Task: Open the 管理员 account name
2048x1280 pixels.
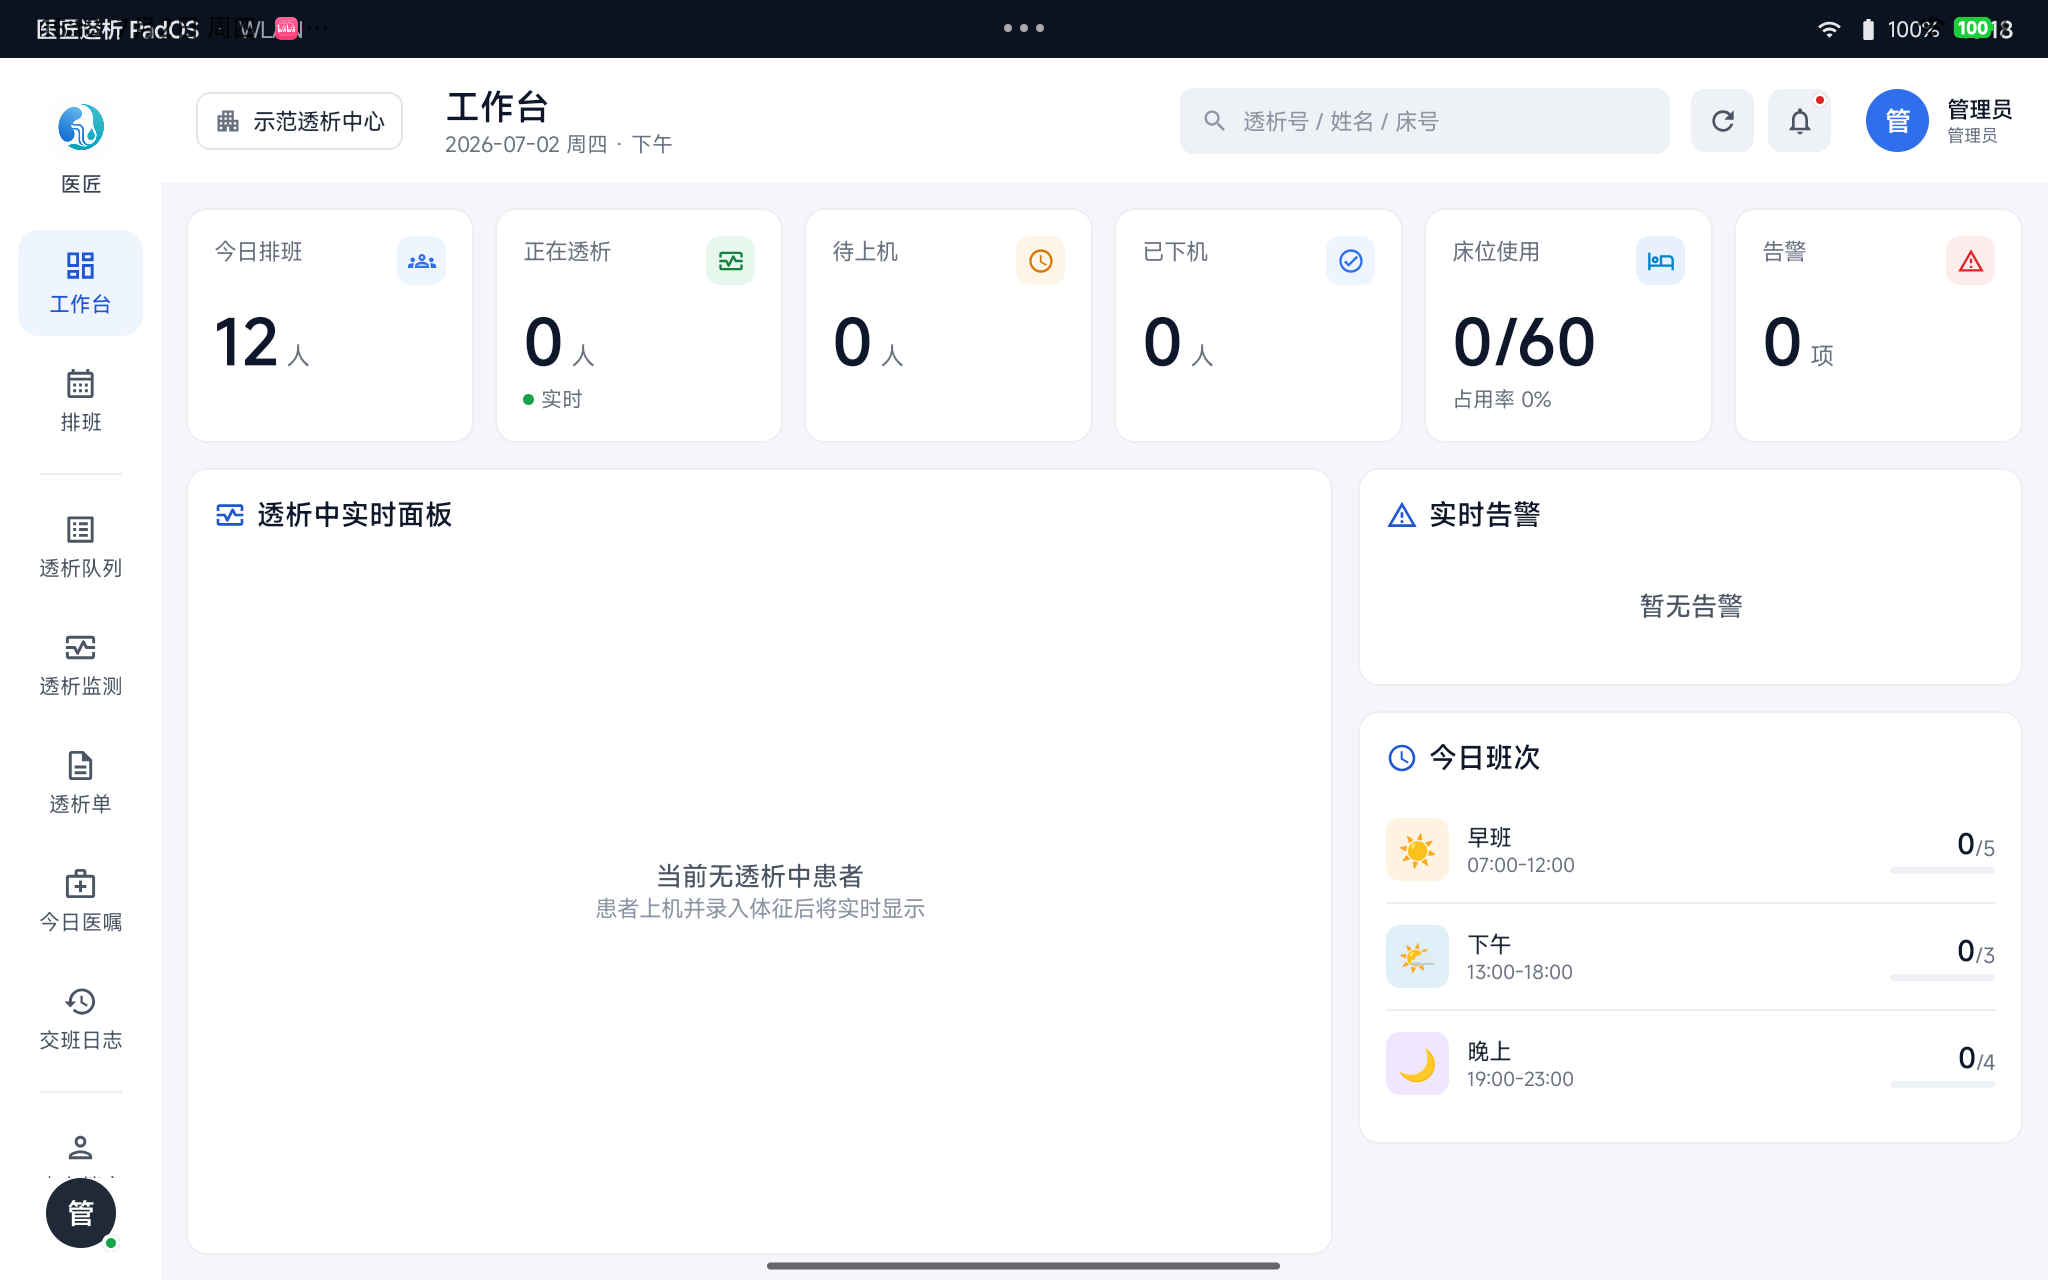Action: [1979, 109]
